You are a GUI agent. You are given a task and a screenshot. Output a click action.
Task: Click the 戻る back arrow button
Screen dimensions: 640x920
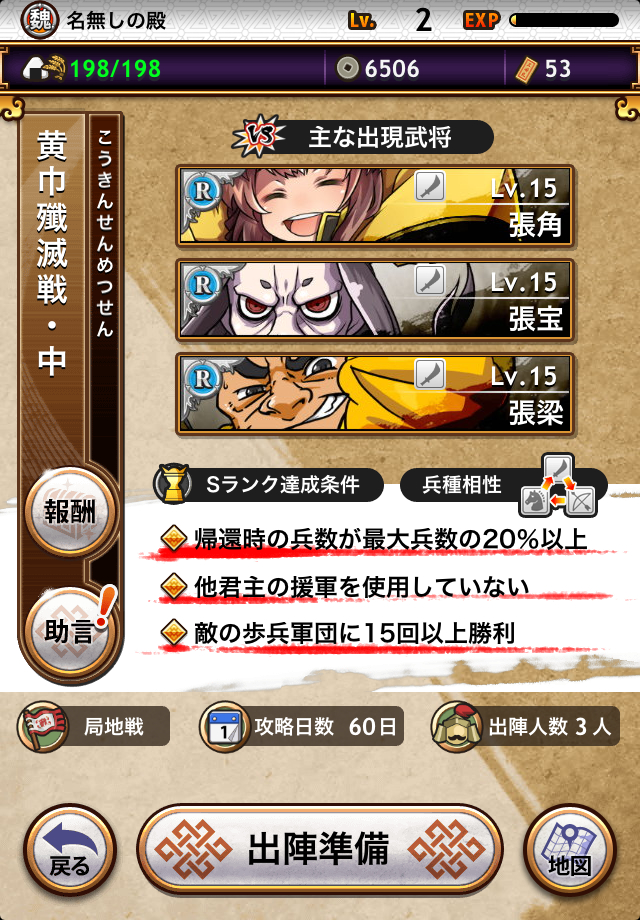pos(70,850)
